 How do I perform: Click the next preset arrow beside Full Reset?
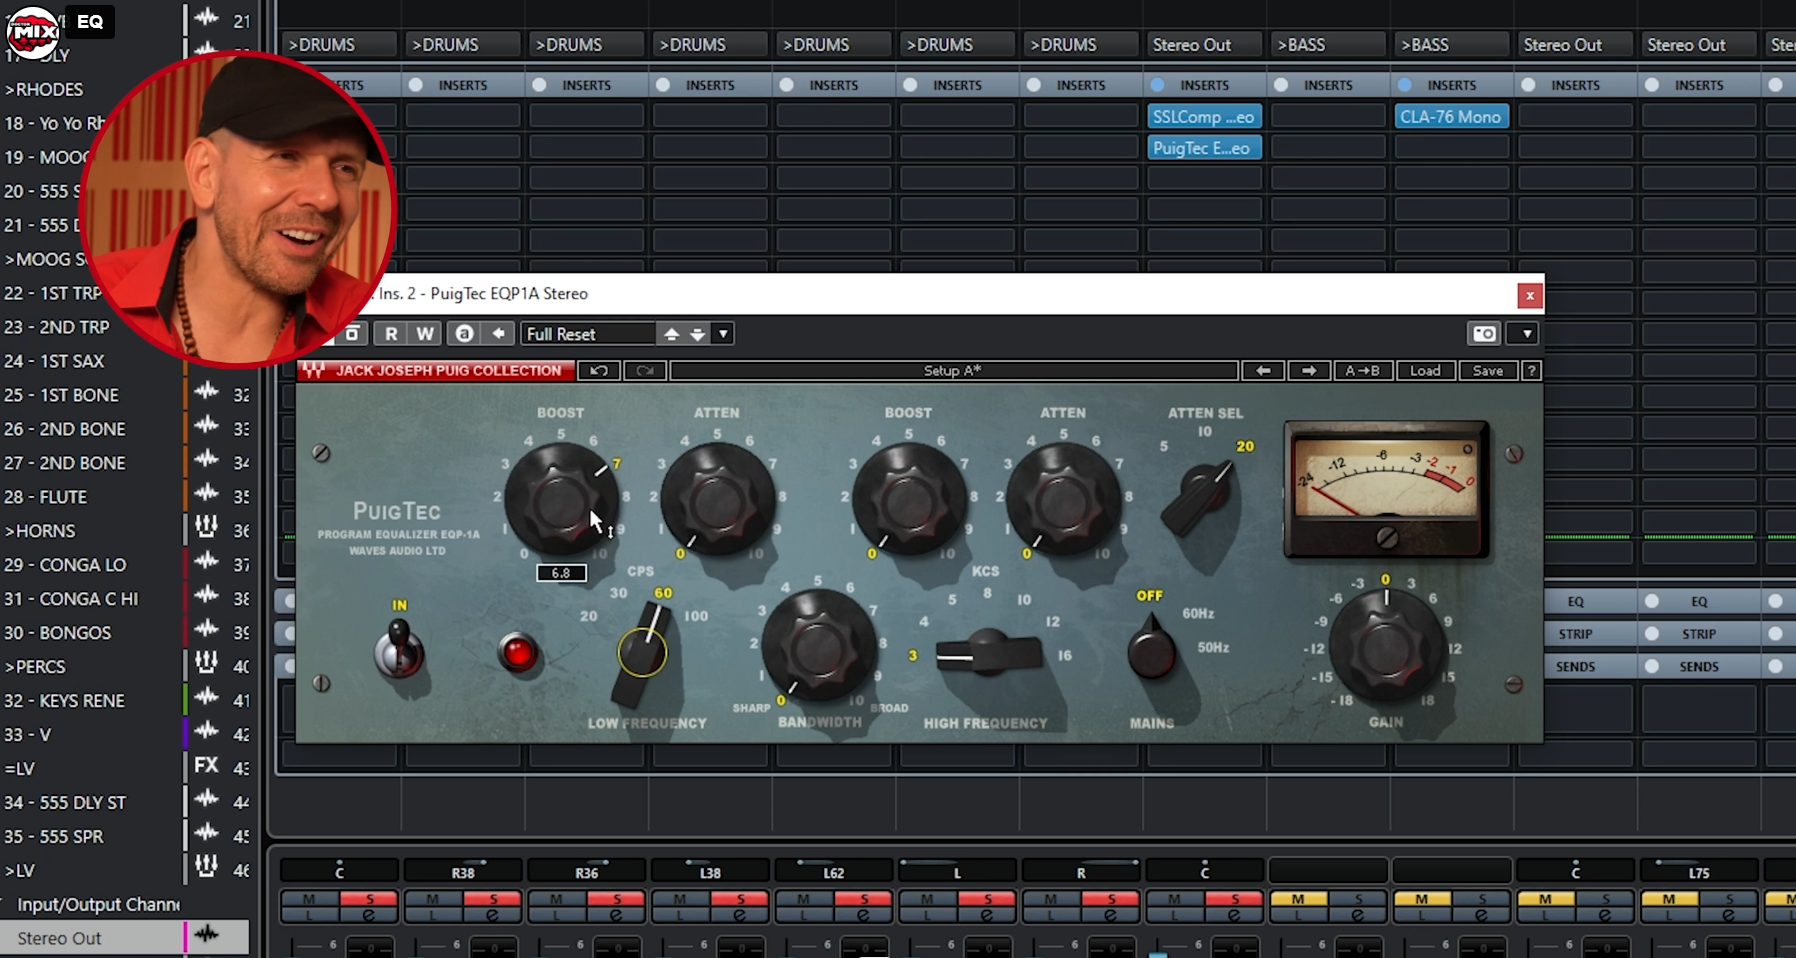(696, 333)
